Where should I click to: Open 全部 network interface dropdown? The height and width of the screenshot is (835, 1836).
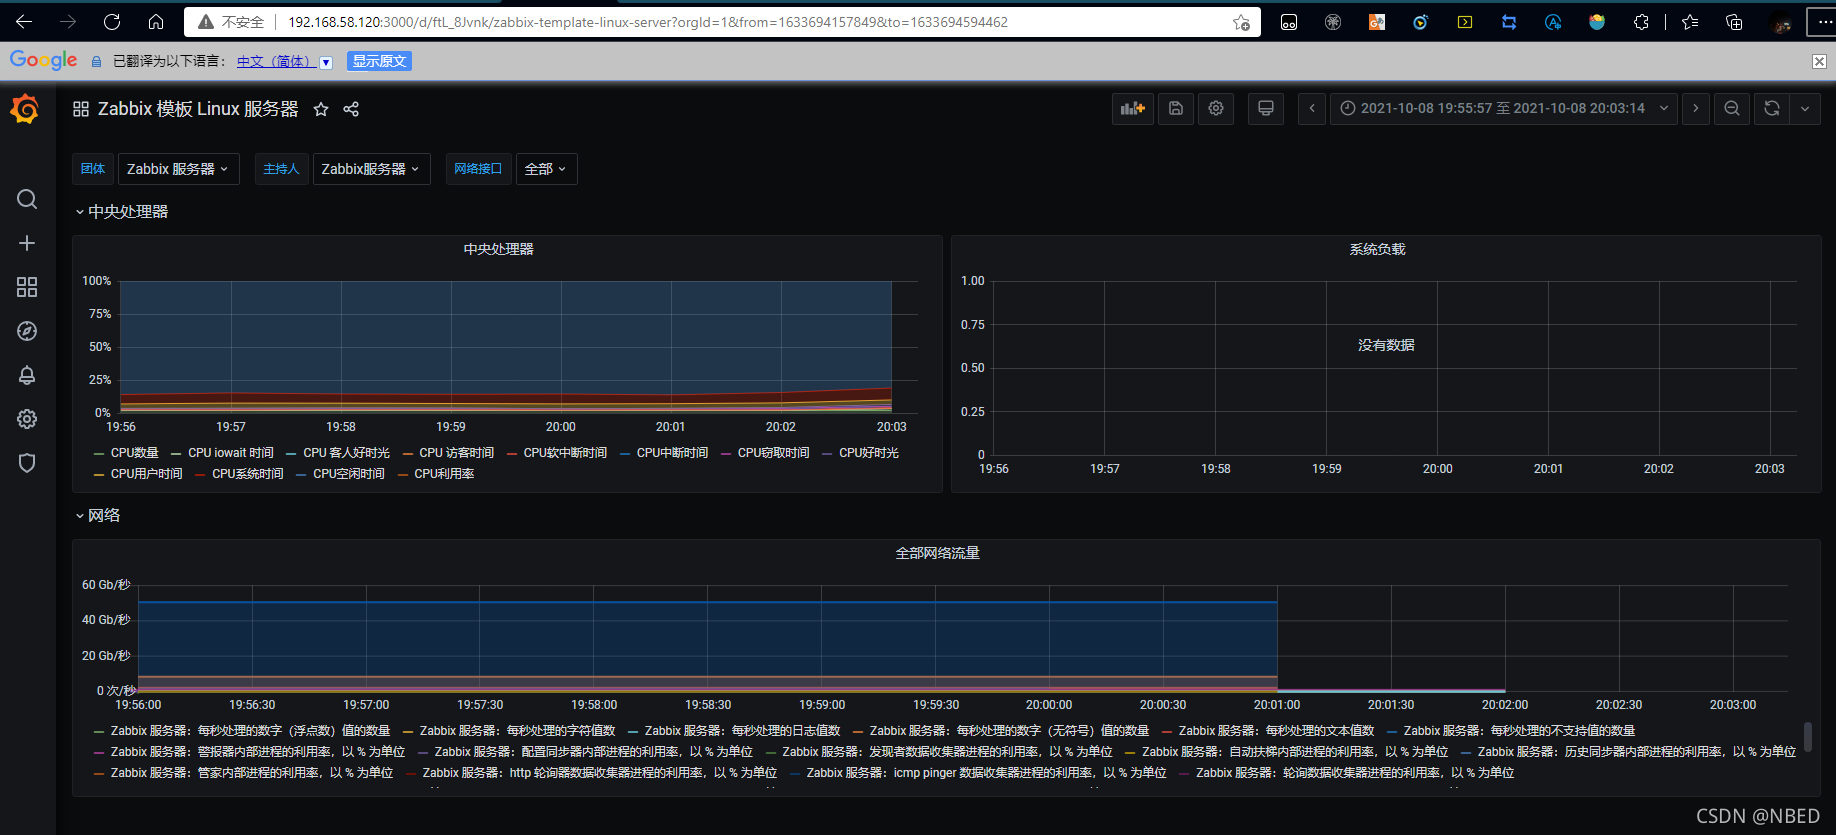click(x=546, y=169)
